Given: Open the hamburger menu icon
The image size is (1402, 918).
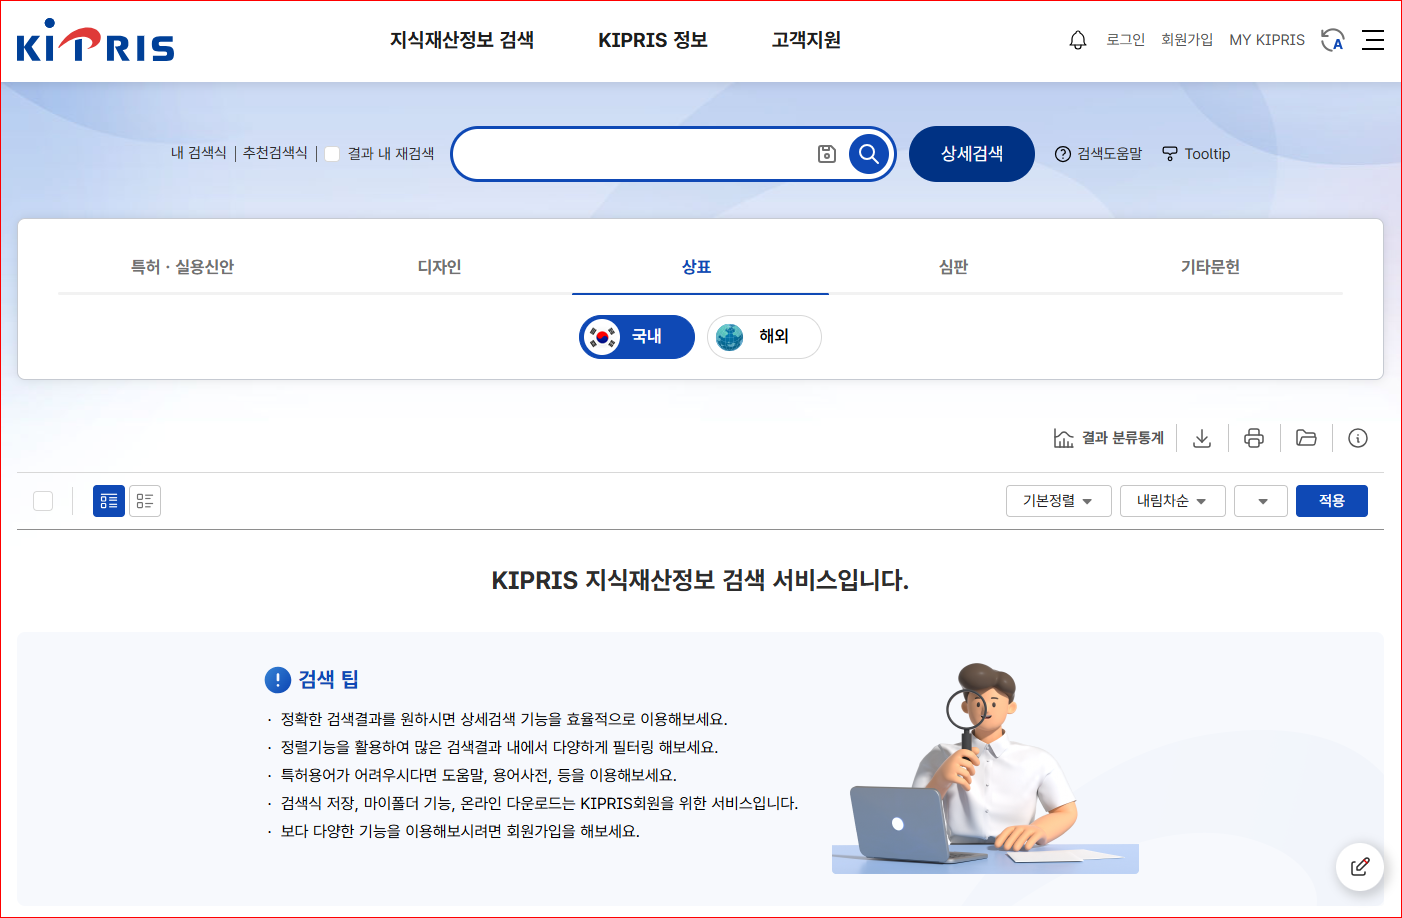Looking at the screenshot, I should (1373, 40).
